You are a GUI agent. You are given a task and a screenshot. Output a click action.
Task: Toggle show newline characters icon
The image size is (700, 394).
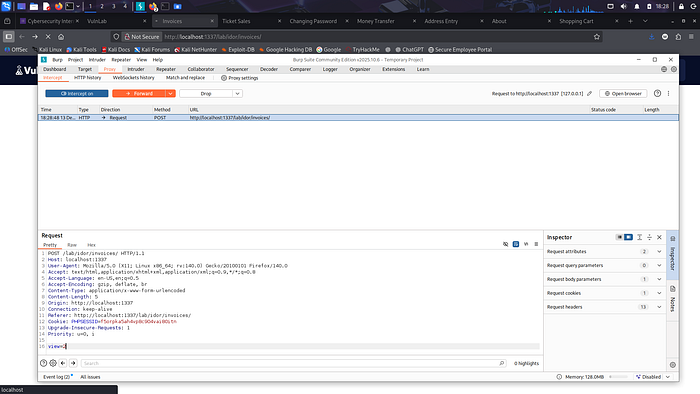(526, 244)
